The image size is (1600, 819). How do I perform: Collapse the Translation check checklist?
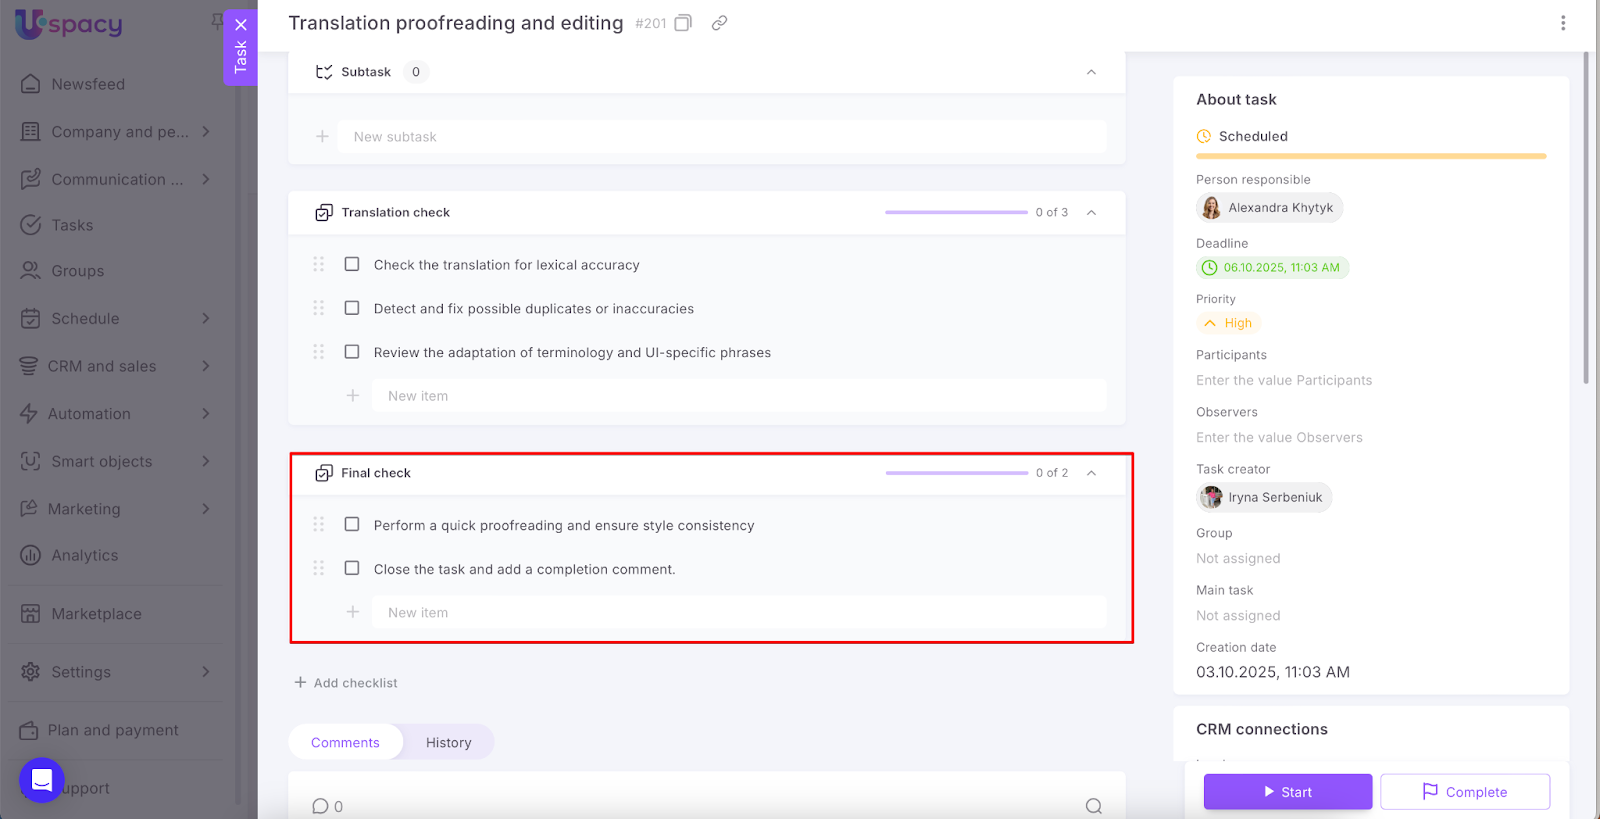(1091, 212)
